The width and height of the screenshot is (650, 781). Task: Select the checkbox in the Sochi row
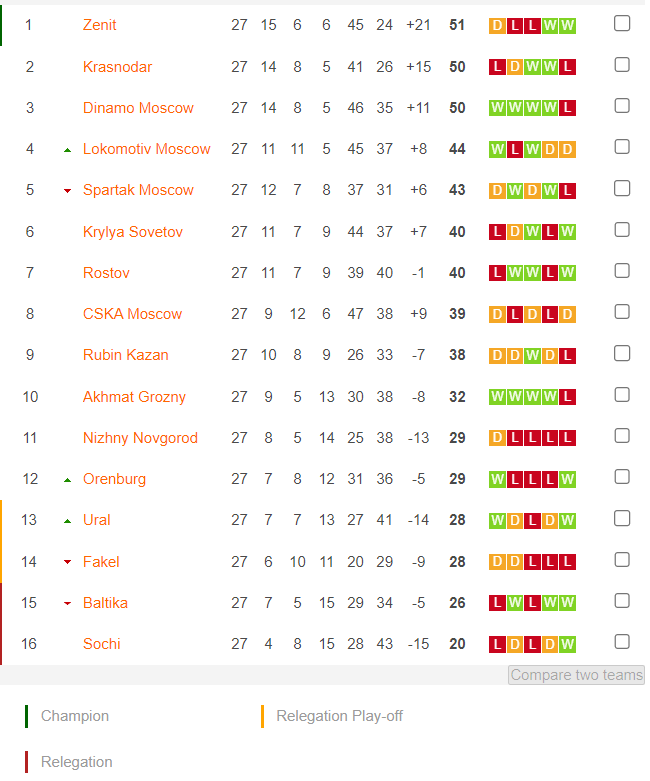pos(622,642)
